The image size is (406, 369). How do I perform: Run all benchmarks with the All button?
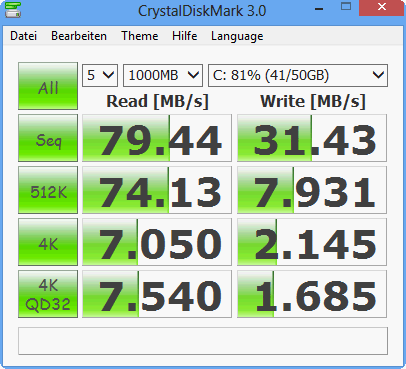tap(48, 86)
